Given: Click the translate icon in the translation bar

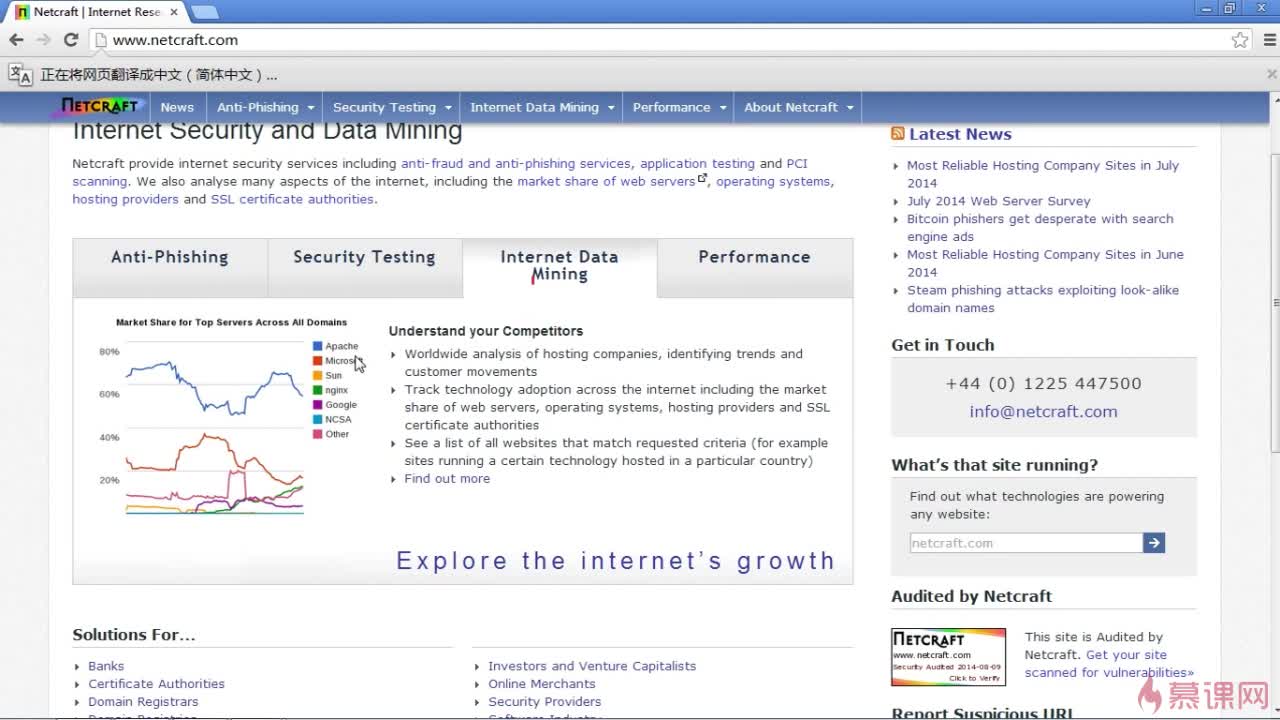Looking at the screenshot, I should pyautogui.click(x=20, y=74).
